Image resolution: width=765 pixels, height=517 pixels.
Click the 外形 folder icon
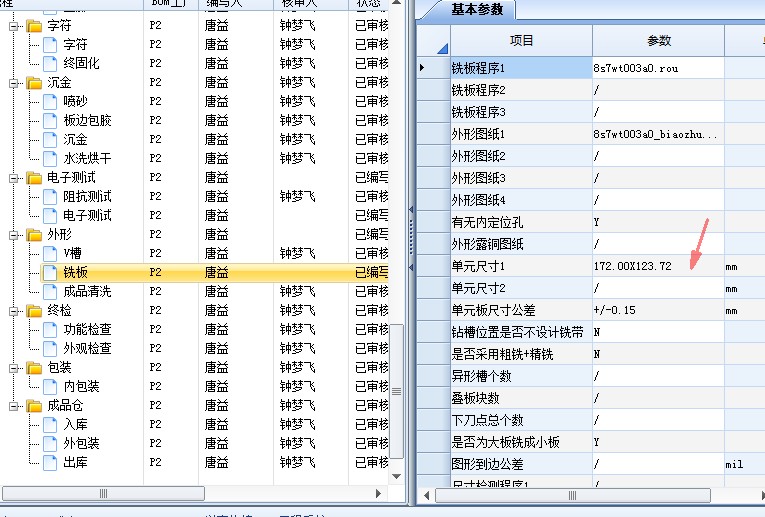click(x=34, y=235)
